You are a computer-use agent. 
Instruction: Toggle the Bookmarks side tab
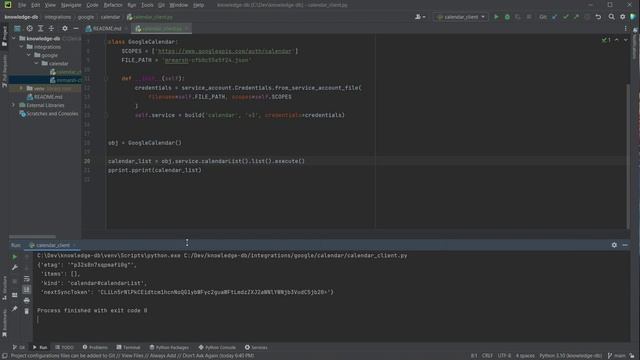tap(4, 323)
